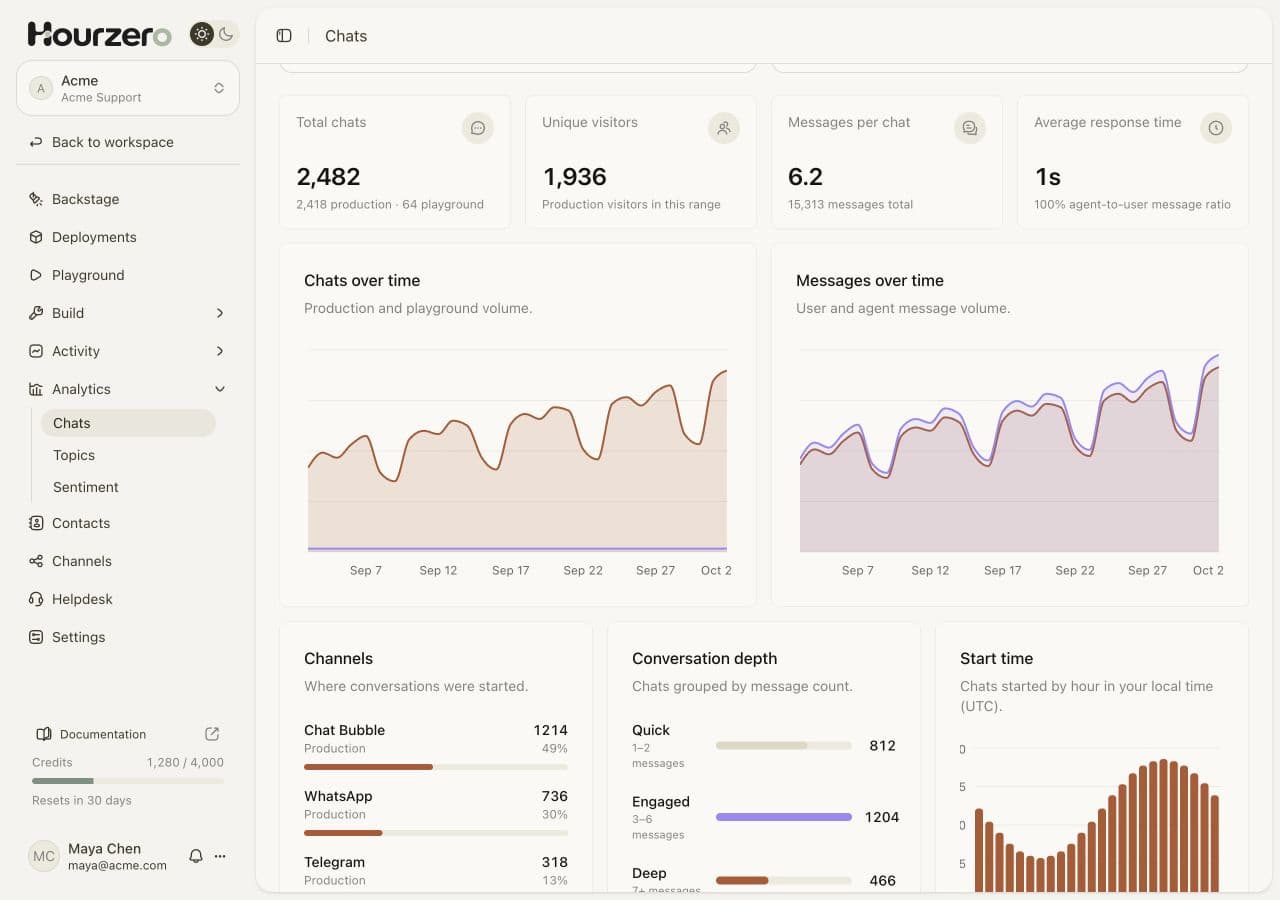This screenshot has width=1280, height=900.
Task: Select Chats under Analytics
Action: [x=128, y=423]
